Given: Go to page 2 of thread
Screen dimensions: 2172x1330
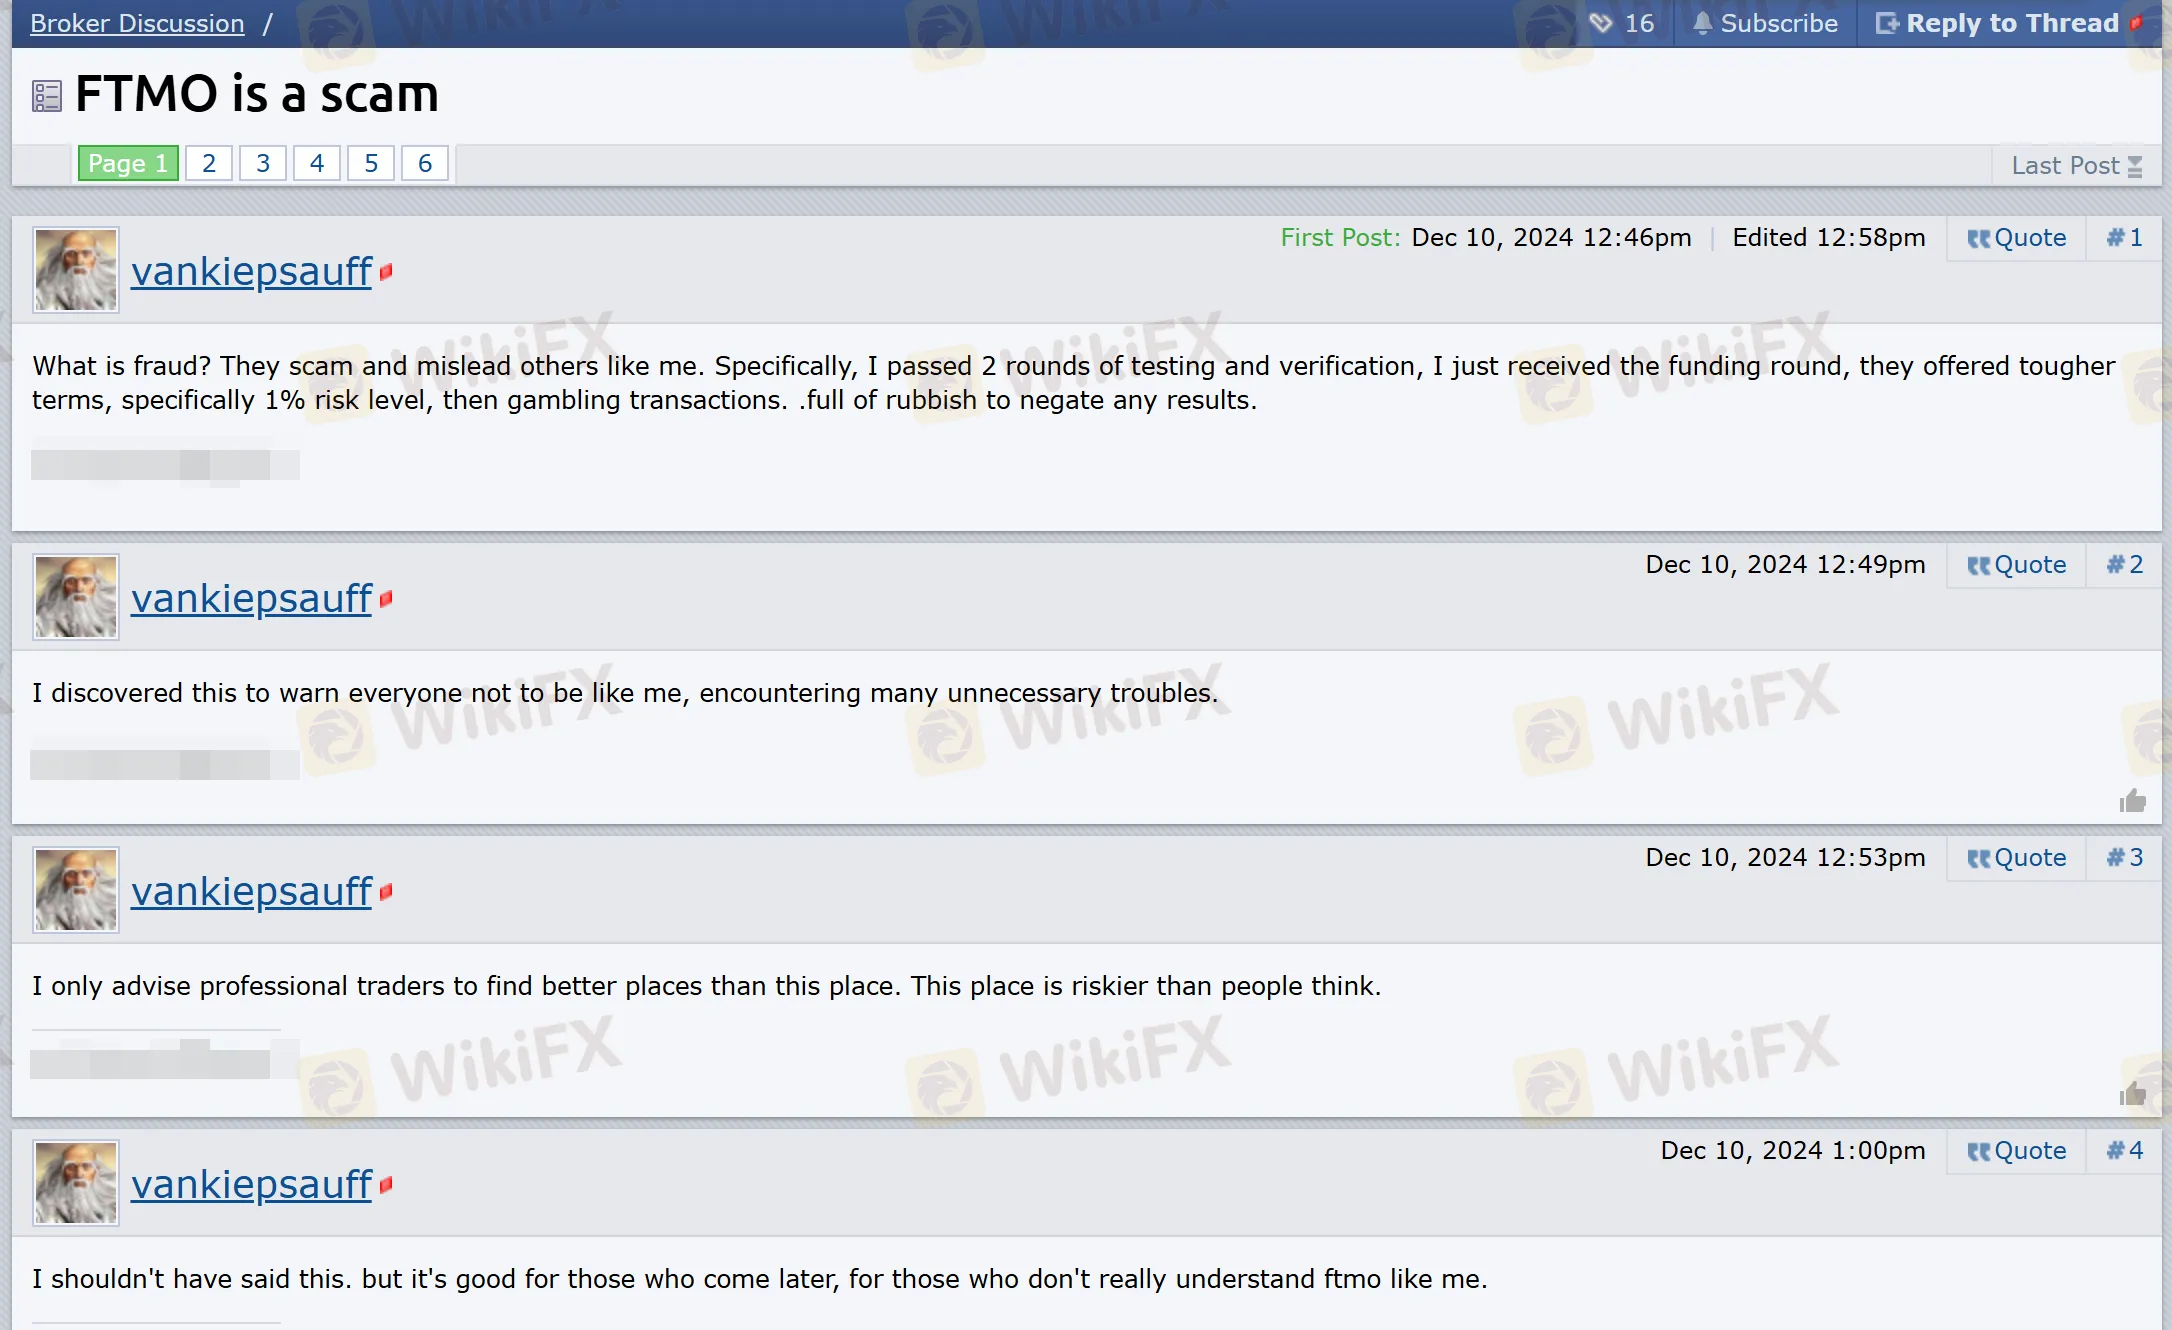Looking at the screenshot, I should tap(209, 163).
